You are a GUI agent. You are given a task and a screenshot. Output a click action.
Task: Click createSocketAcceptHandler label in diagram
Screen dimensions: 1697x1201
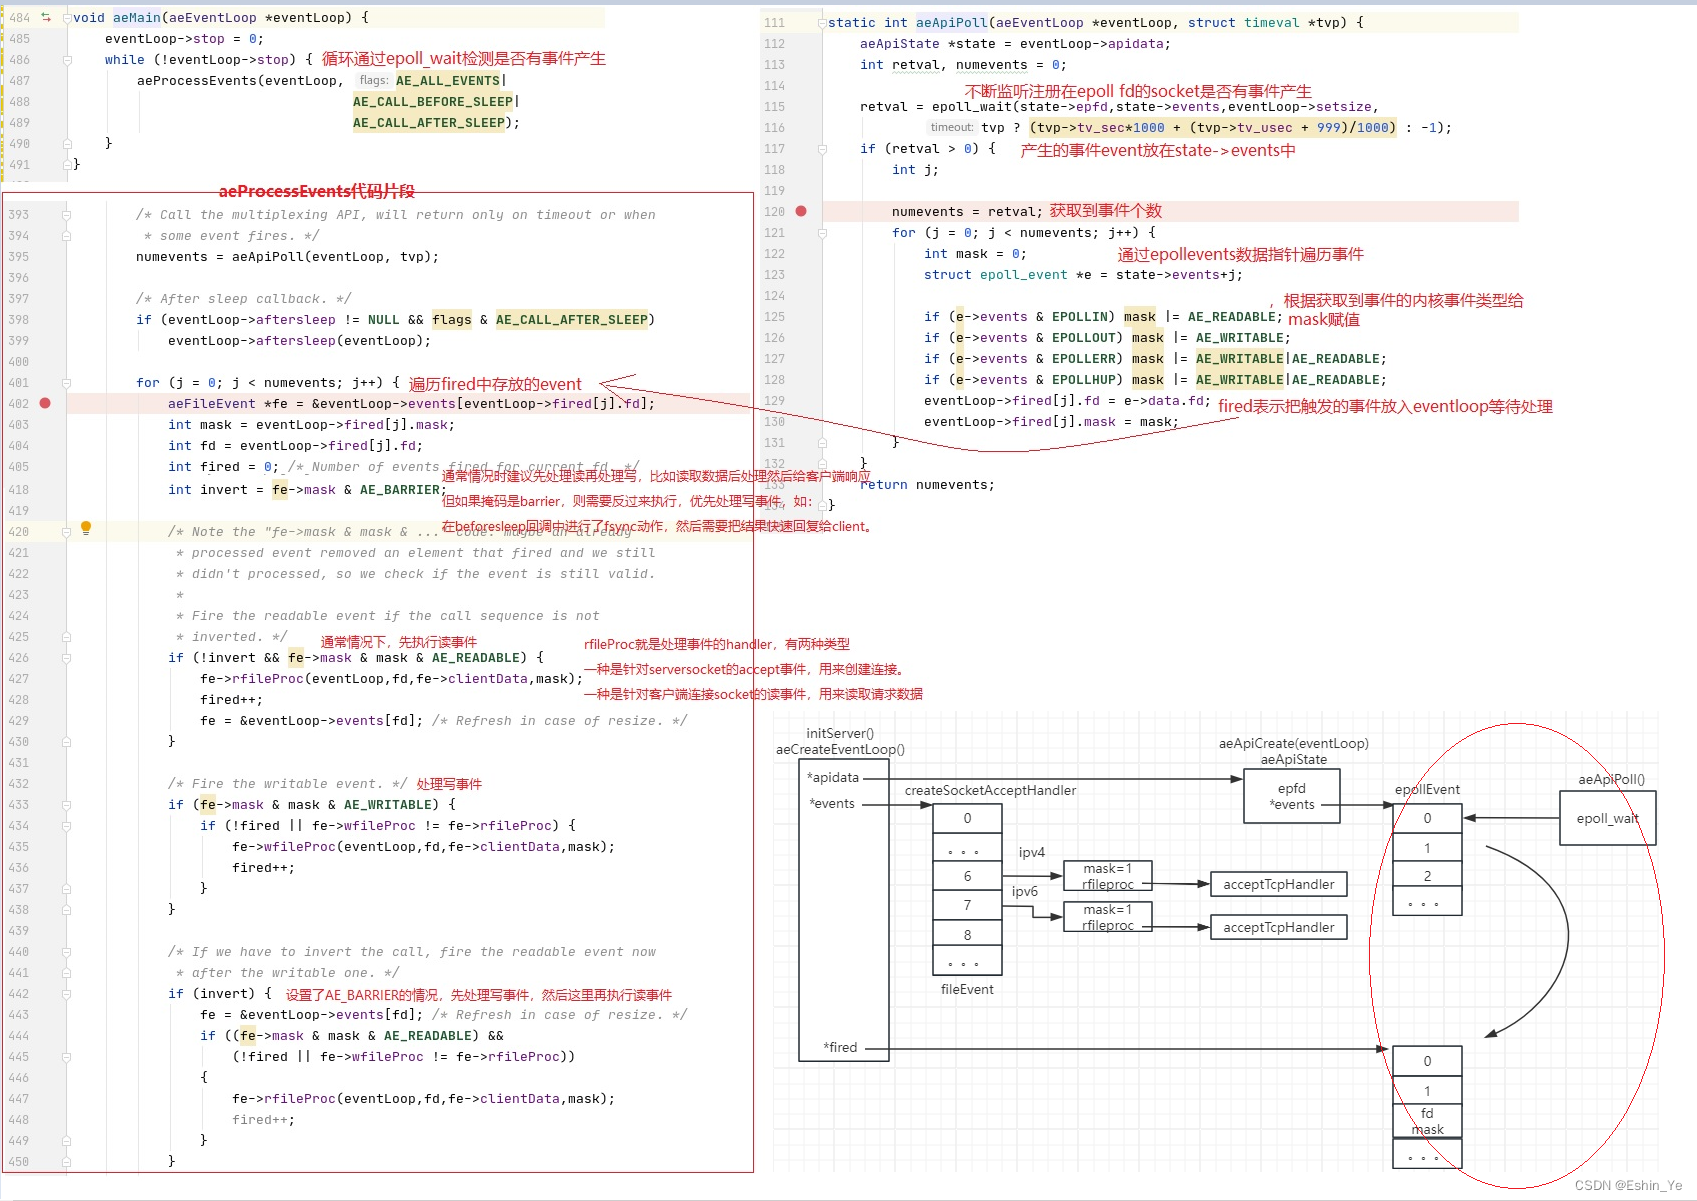click(x=990, y=791)
